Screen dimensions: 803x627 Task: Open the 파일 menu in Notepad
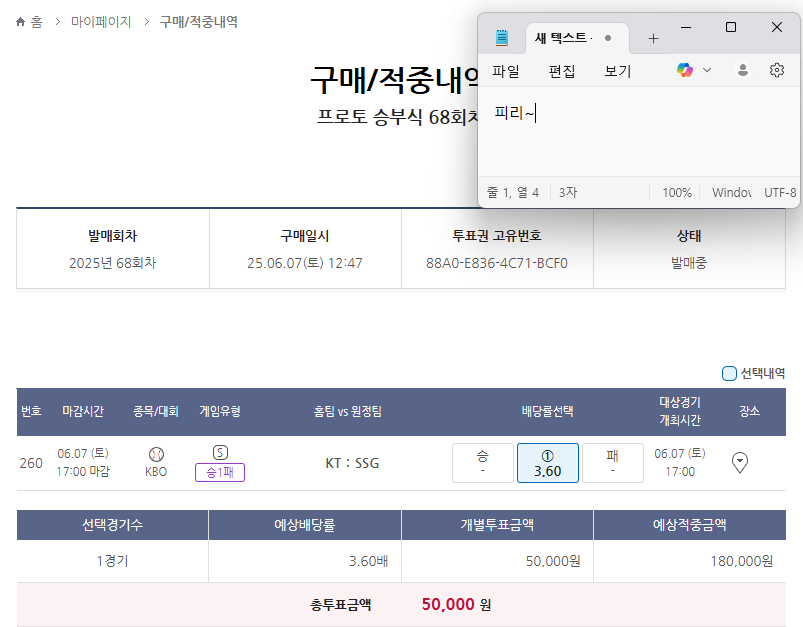coord(506,71)
